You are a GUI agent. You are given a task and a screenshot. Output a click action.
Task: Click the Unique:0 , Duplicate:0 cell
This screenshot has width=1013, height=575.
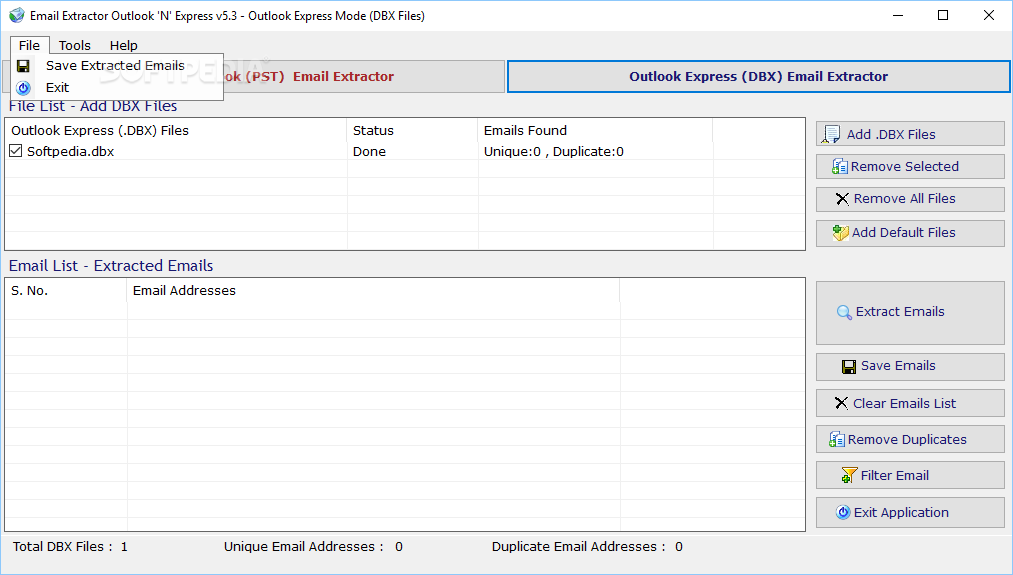(554, 152)
